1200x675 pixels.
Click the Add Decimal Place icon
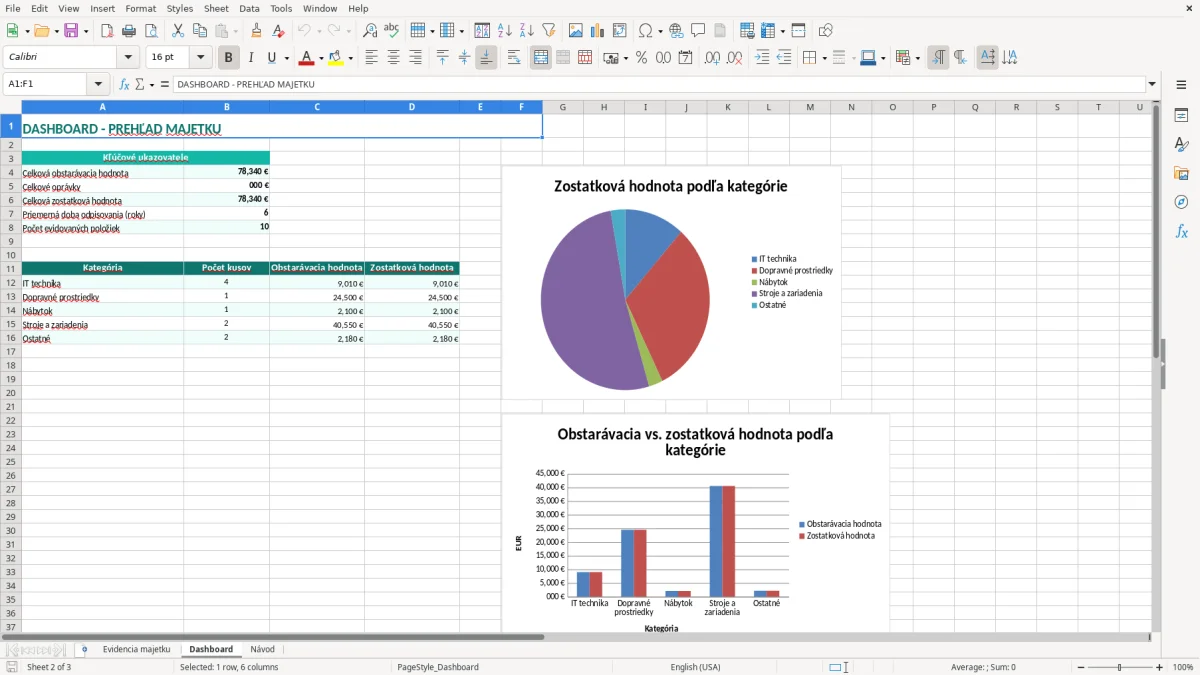[713, 58]
